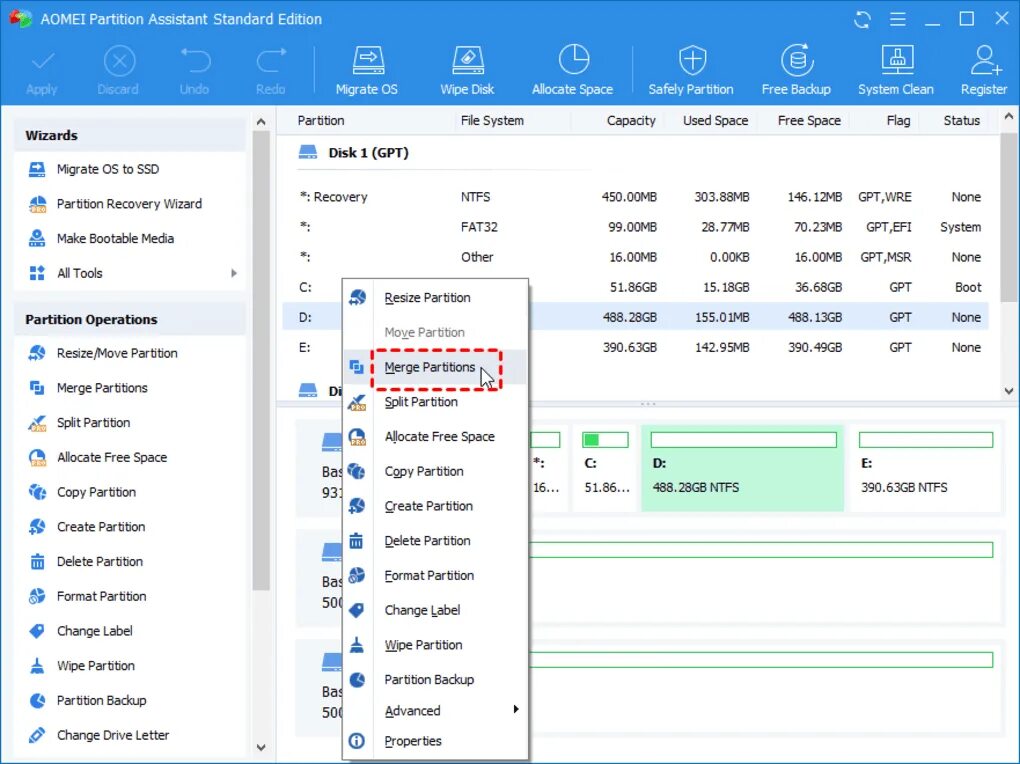Viewport: 1020px width, 764px height.
Task: Choose Copy Partition in context menu
Action: [435, 471]
